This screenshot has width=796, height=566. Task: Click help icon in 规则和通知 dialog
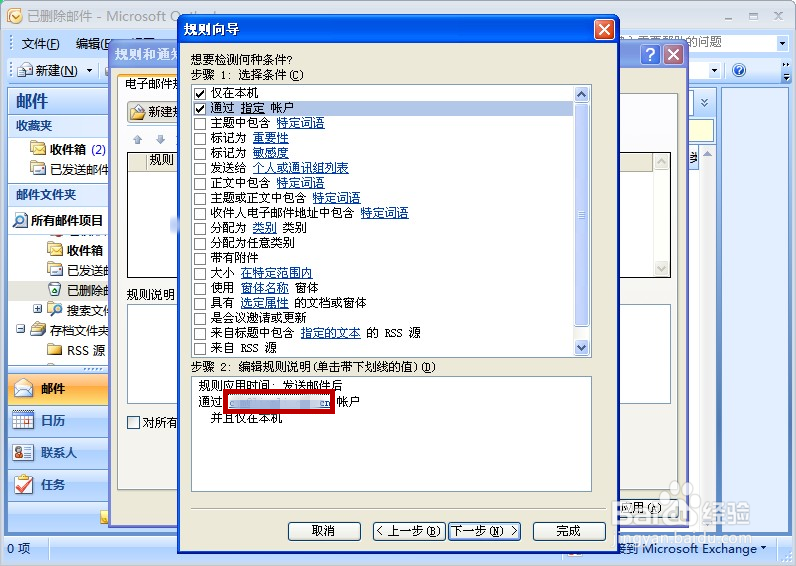650,54
